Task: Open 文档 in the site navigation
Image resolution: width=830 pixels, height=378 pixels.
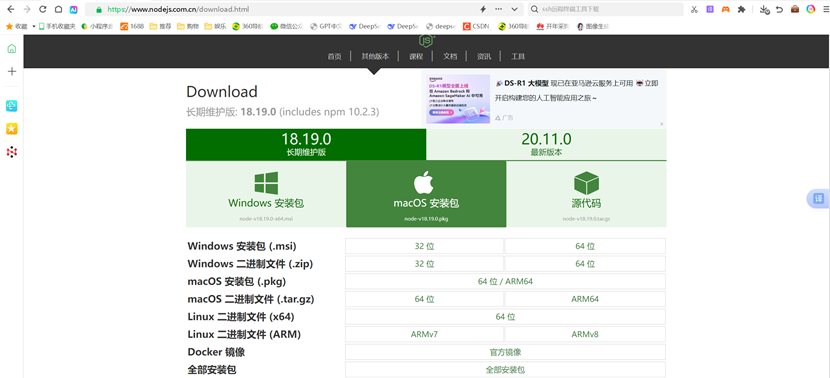Action: click(x=450, y=57)
